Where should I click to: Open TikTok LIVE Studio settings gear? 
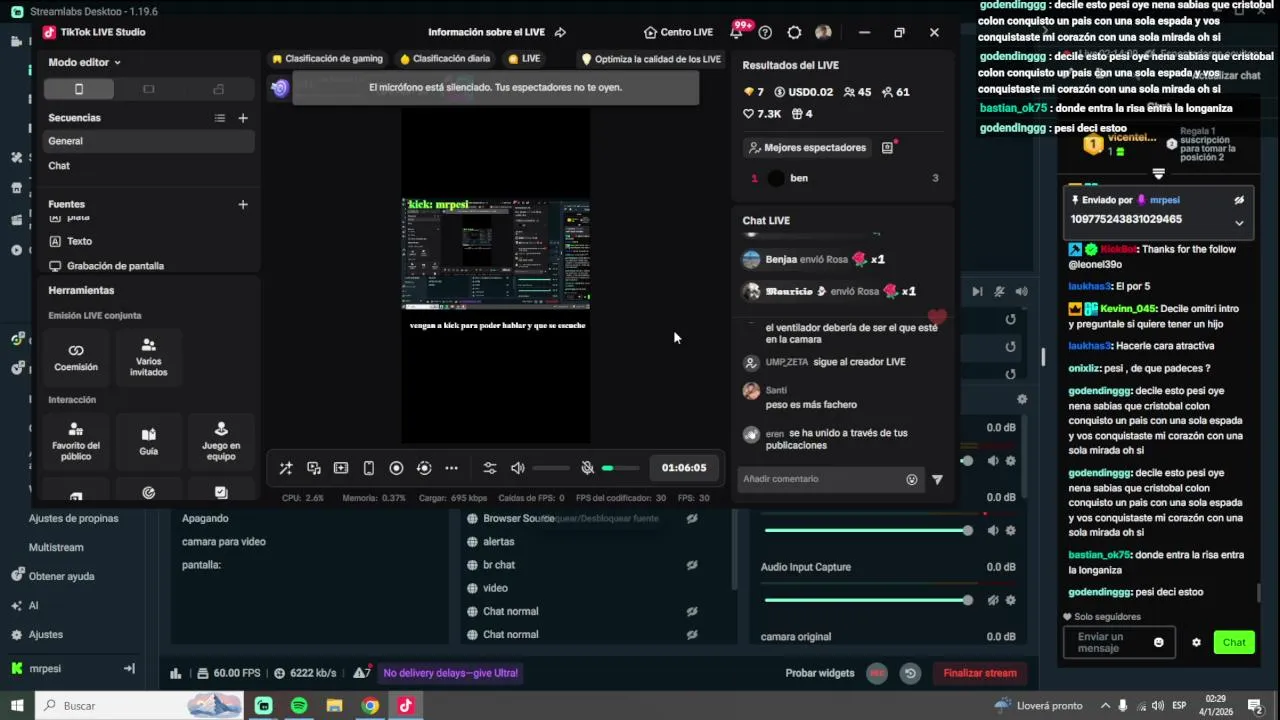coord(794,32)
